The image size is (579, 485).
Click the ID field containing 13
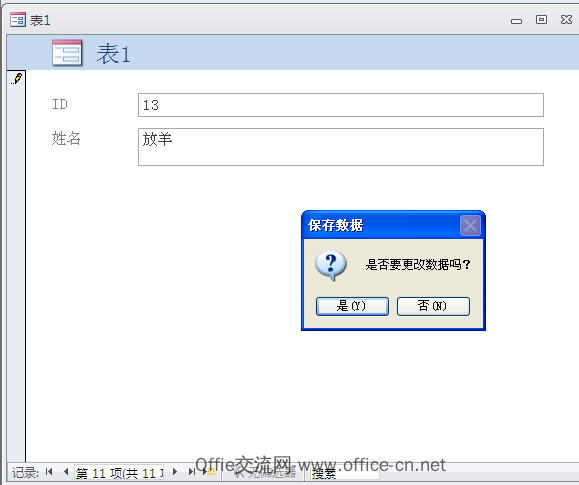click(x=340, y=105)
